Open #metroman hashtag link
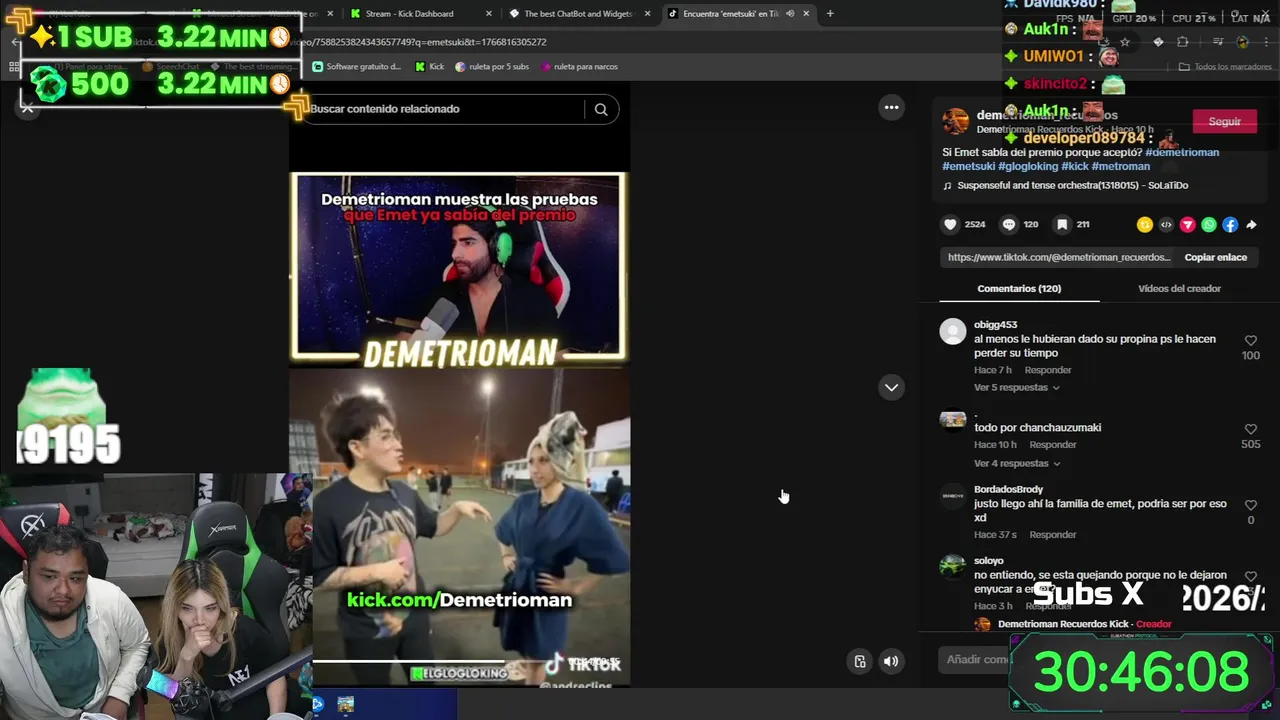 (1120, 166)
